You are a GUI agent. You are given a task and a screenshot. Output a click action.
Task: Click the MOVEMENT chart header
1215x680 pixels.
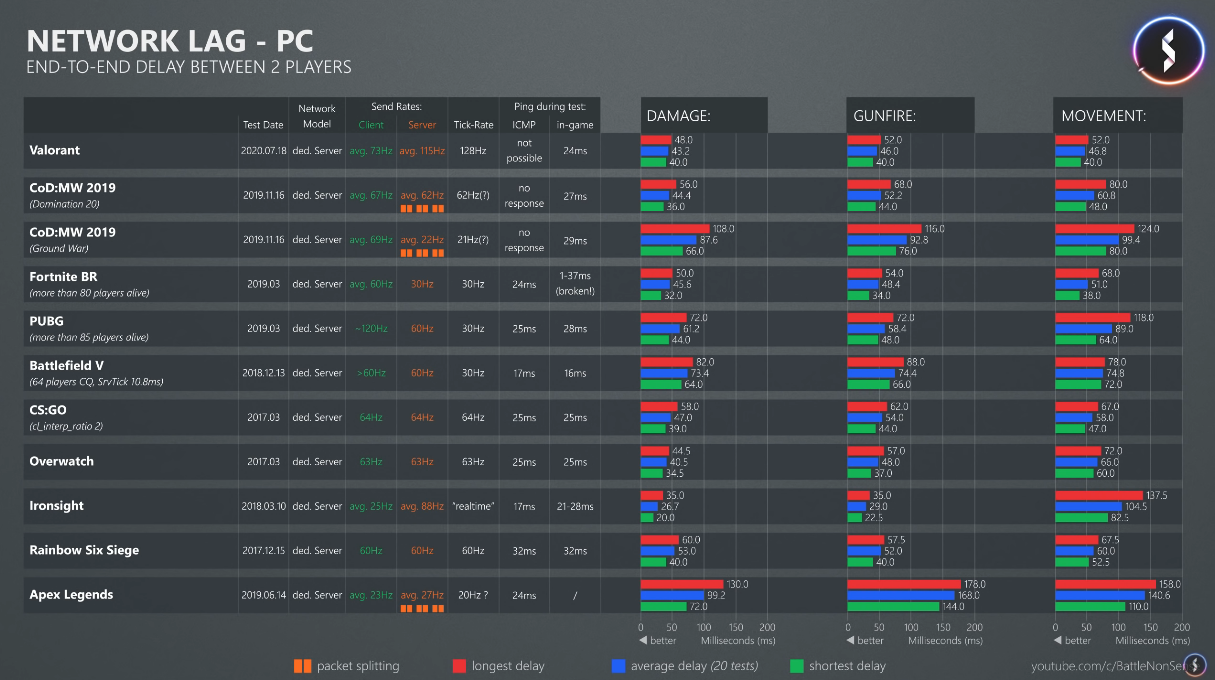pyautogui.click(x=1117, y=116)
